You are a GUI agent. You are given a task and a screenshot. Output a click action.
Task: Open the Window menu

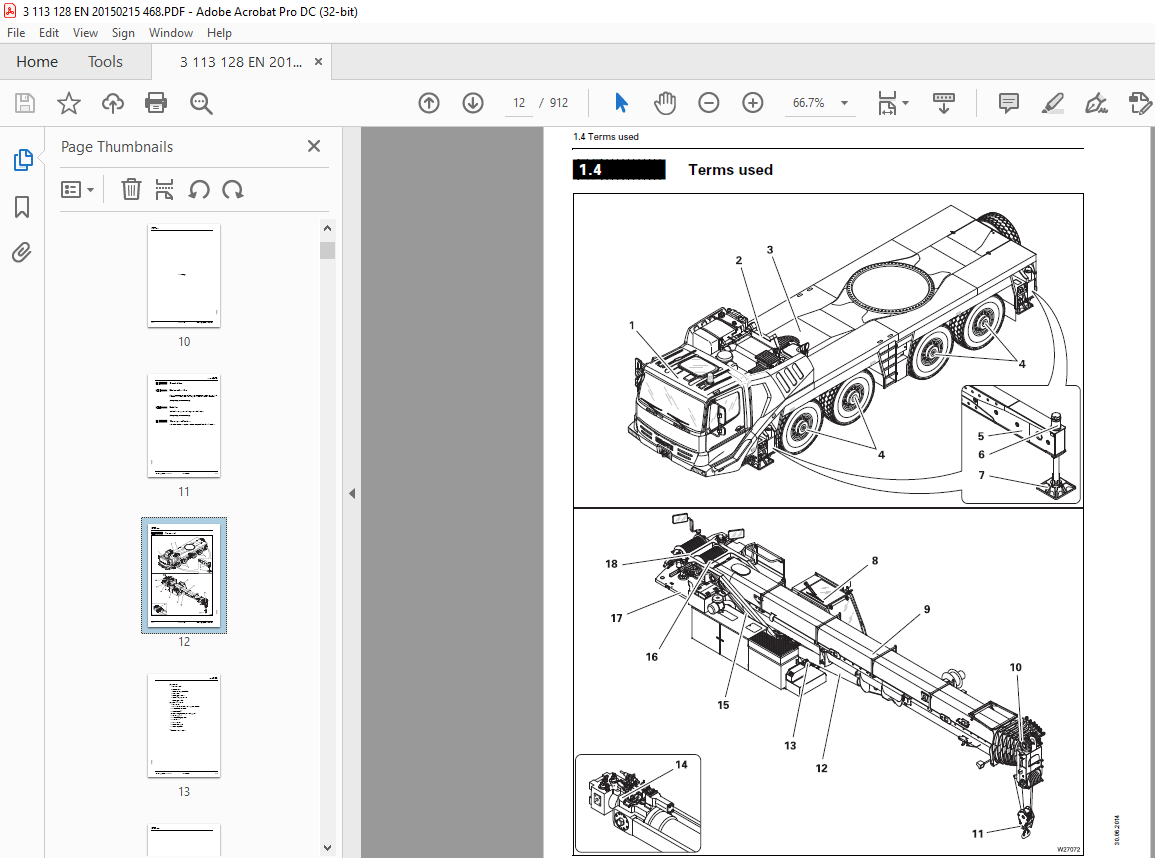click(x=170, y=32)
